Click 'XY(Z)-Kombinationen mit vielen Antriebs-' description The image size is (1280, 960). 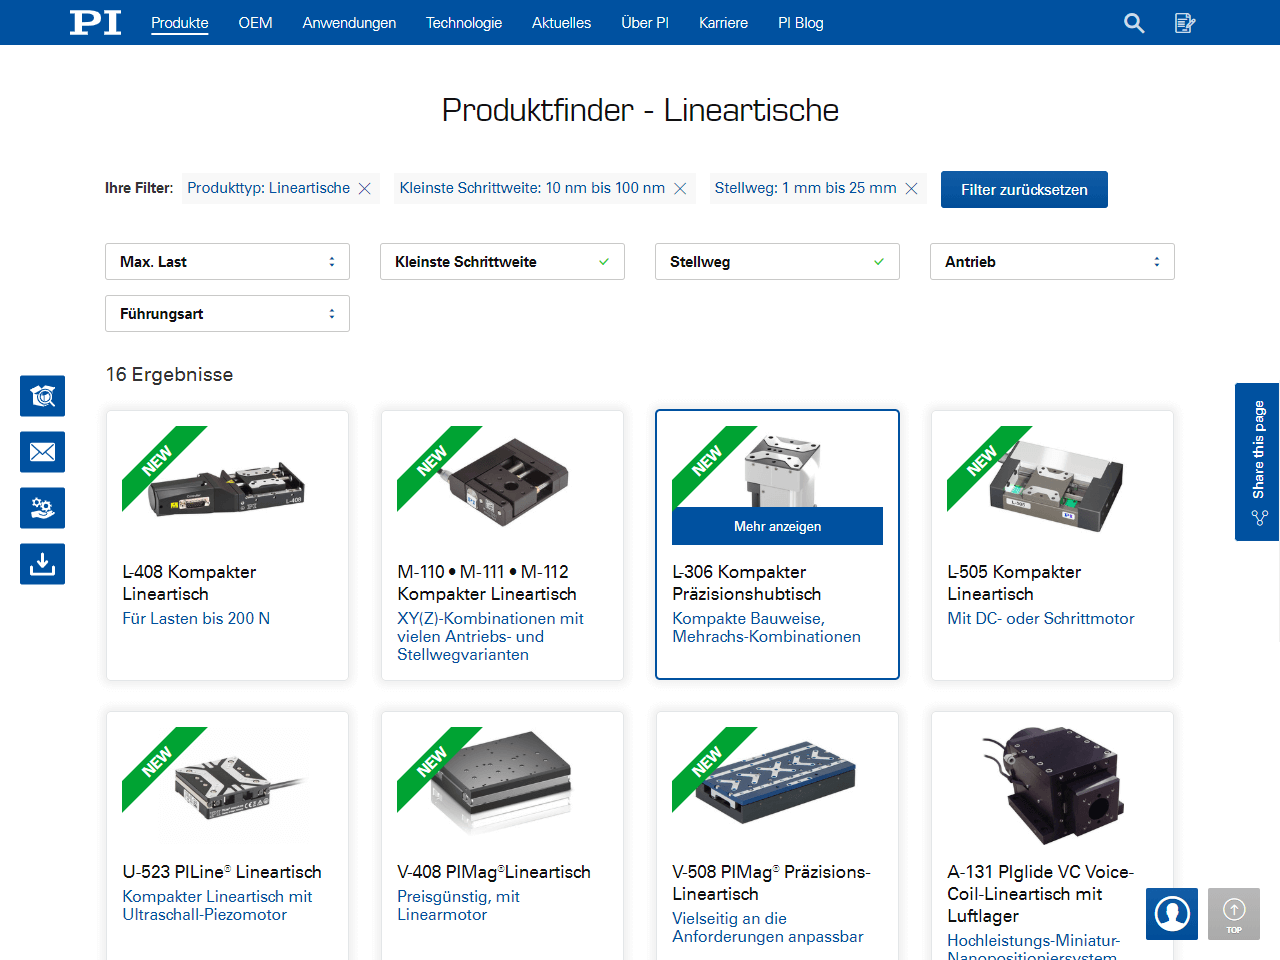(490, 637)
